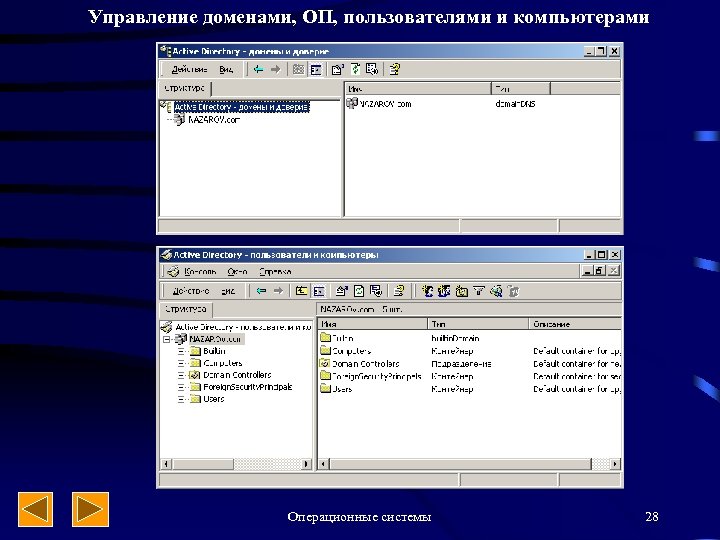Screen dimensions: 720x540
Task: Click left scroll arrow of tree pane scrollbar
Action: pos(166,464)
